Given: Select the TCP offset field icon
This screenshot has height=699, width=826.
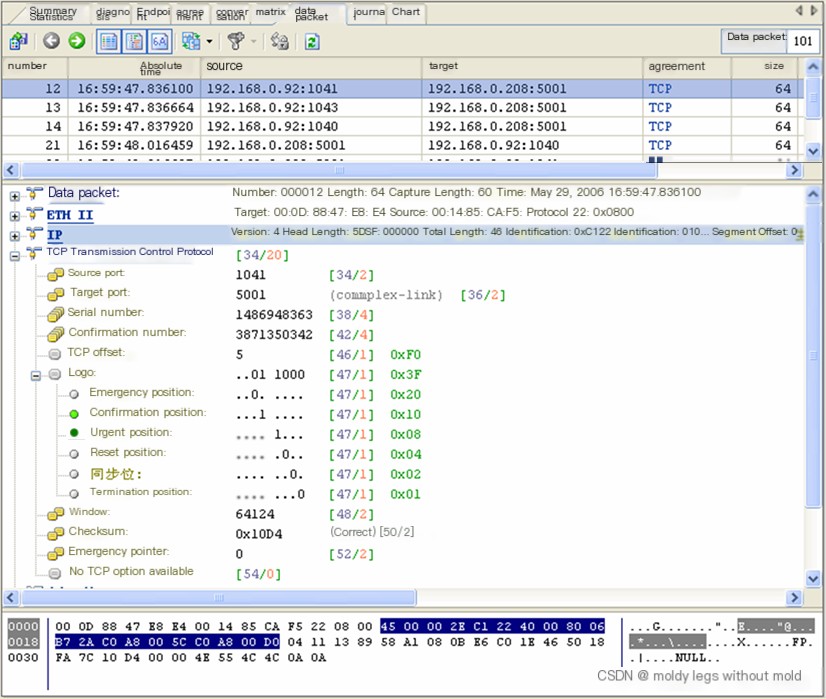Looking at the screenshot, I should pos(55,354).
